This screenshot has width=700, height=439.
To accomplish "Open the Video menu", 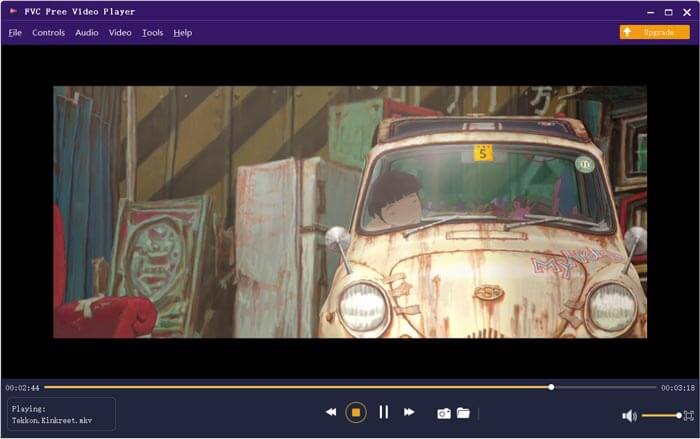I will click(120, 33).
